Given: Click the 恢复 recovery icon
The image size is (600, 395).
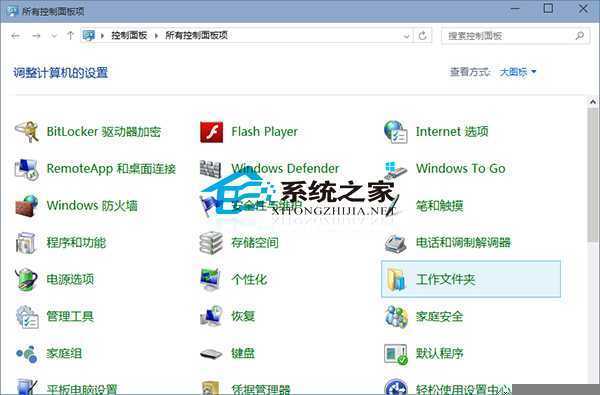Looking at the screenshot, I should point(211,316).
